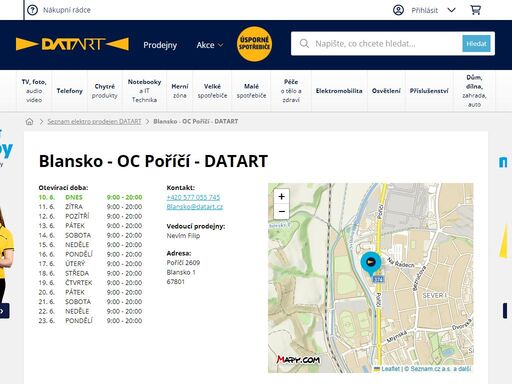Click the 19. 6. ČTVRTEK hours row
512x384 pixels.
90,283
